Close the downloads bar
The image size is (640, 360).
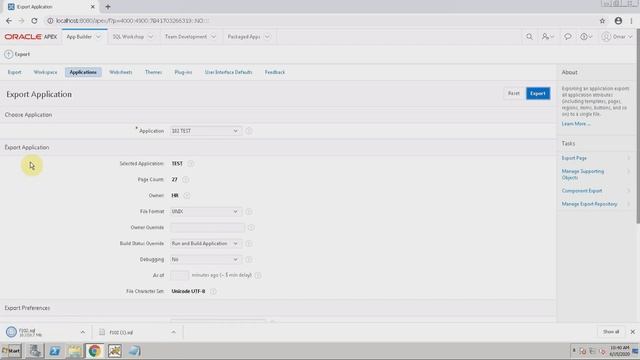[632, 332]
